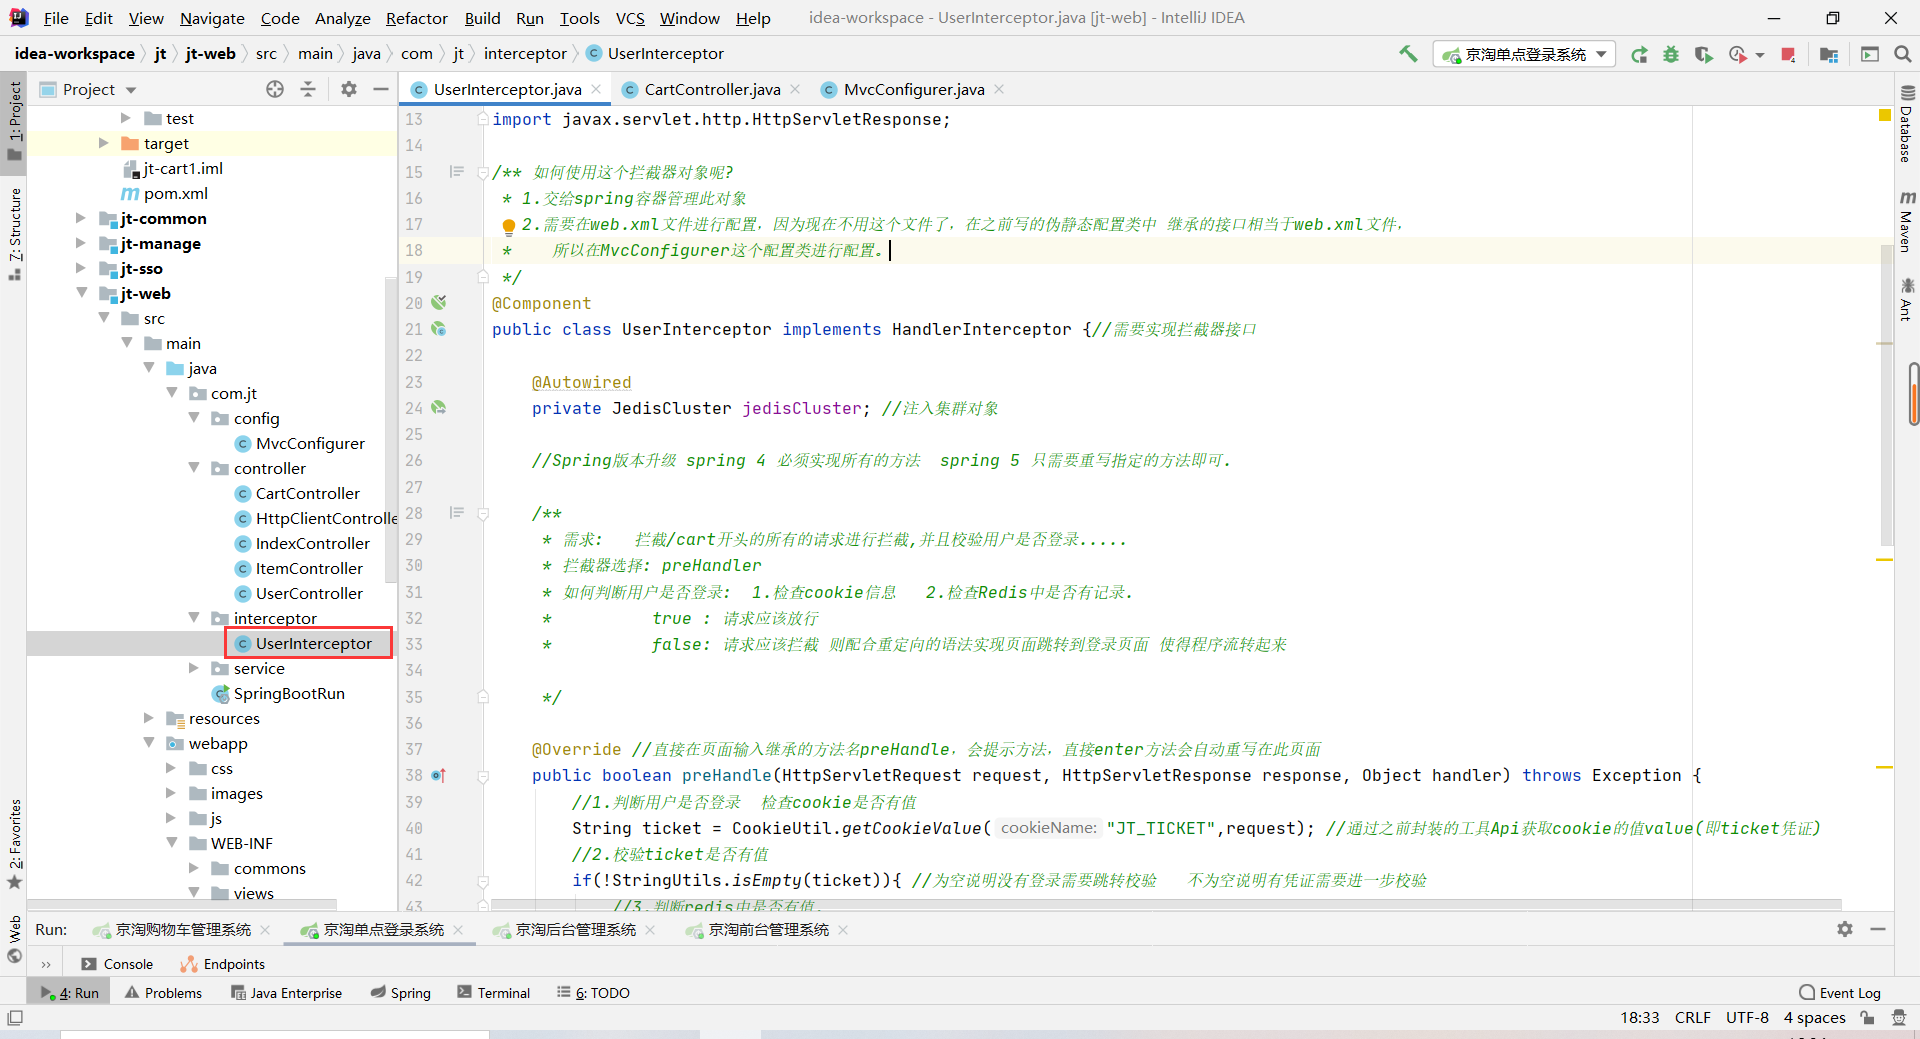This screenshot has width=1920, height=1039.
Task: Open the Ant side panel
Action: click(1906, 300)
